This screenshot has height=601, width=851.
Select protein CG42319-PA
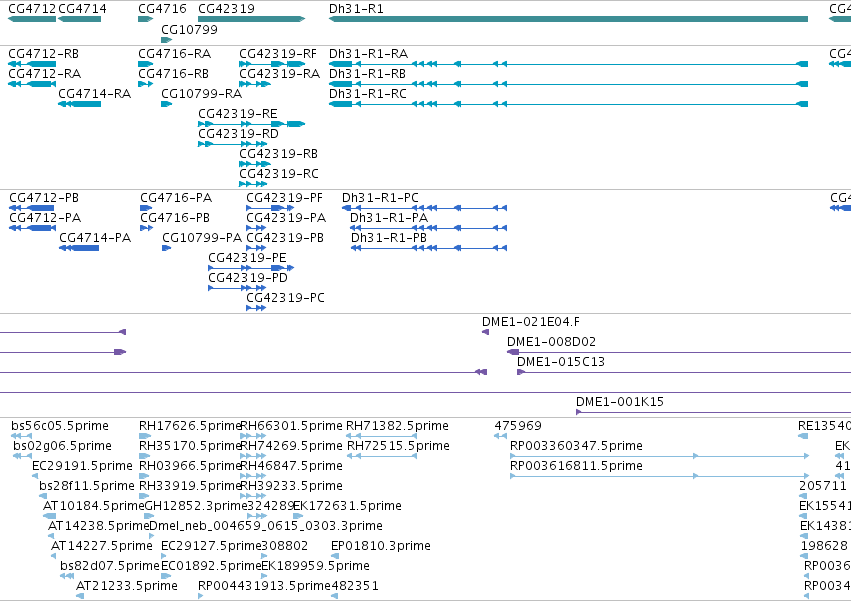(x=286, y=218)
